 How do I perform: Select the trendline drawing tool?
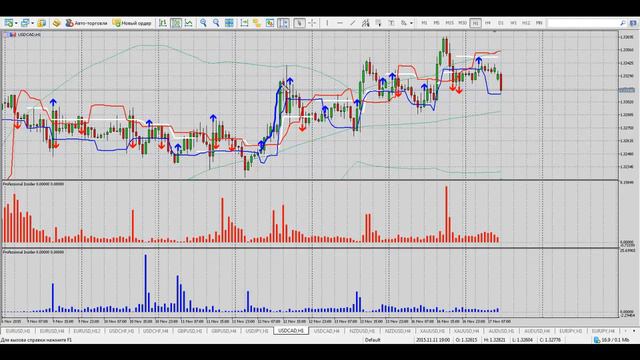353,23
